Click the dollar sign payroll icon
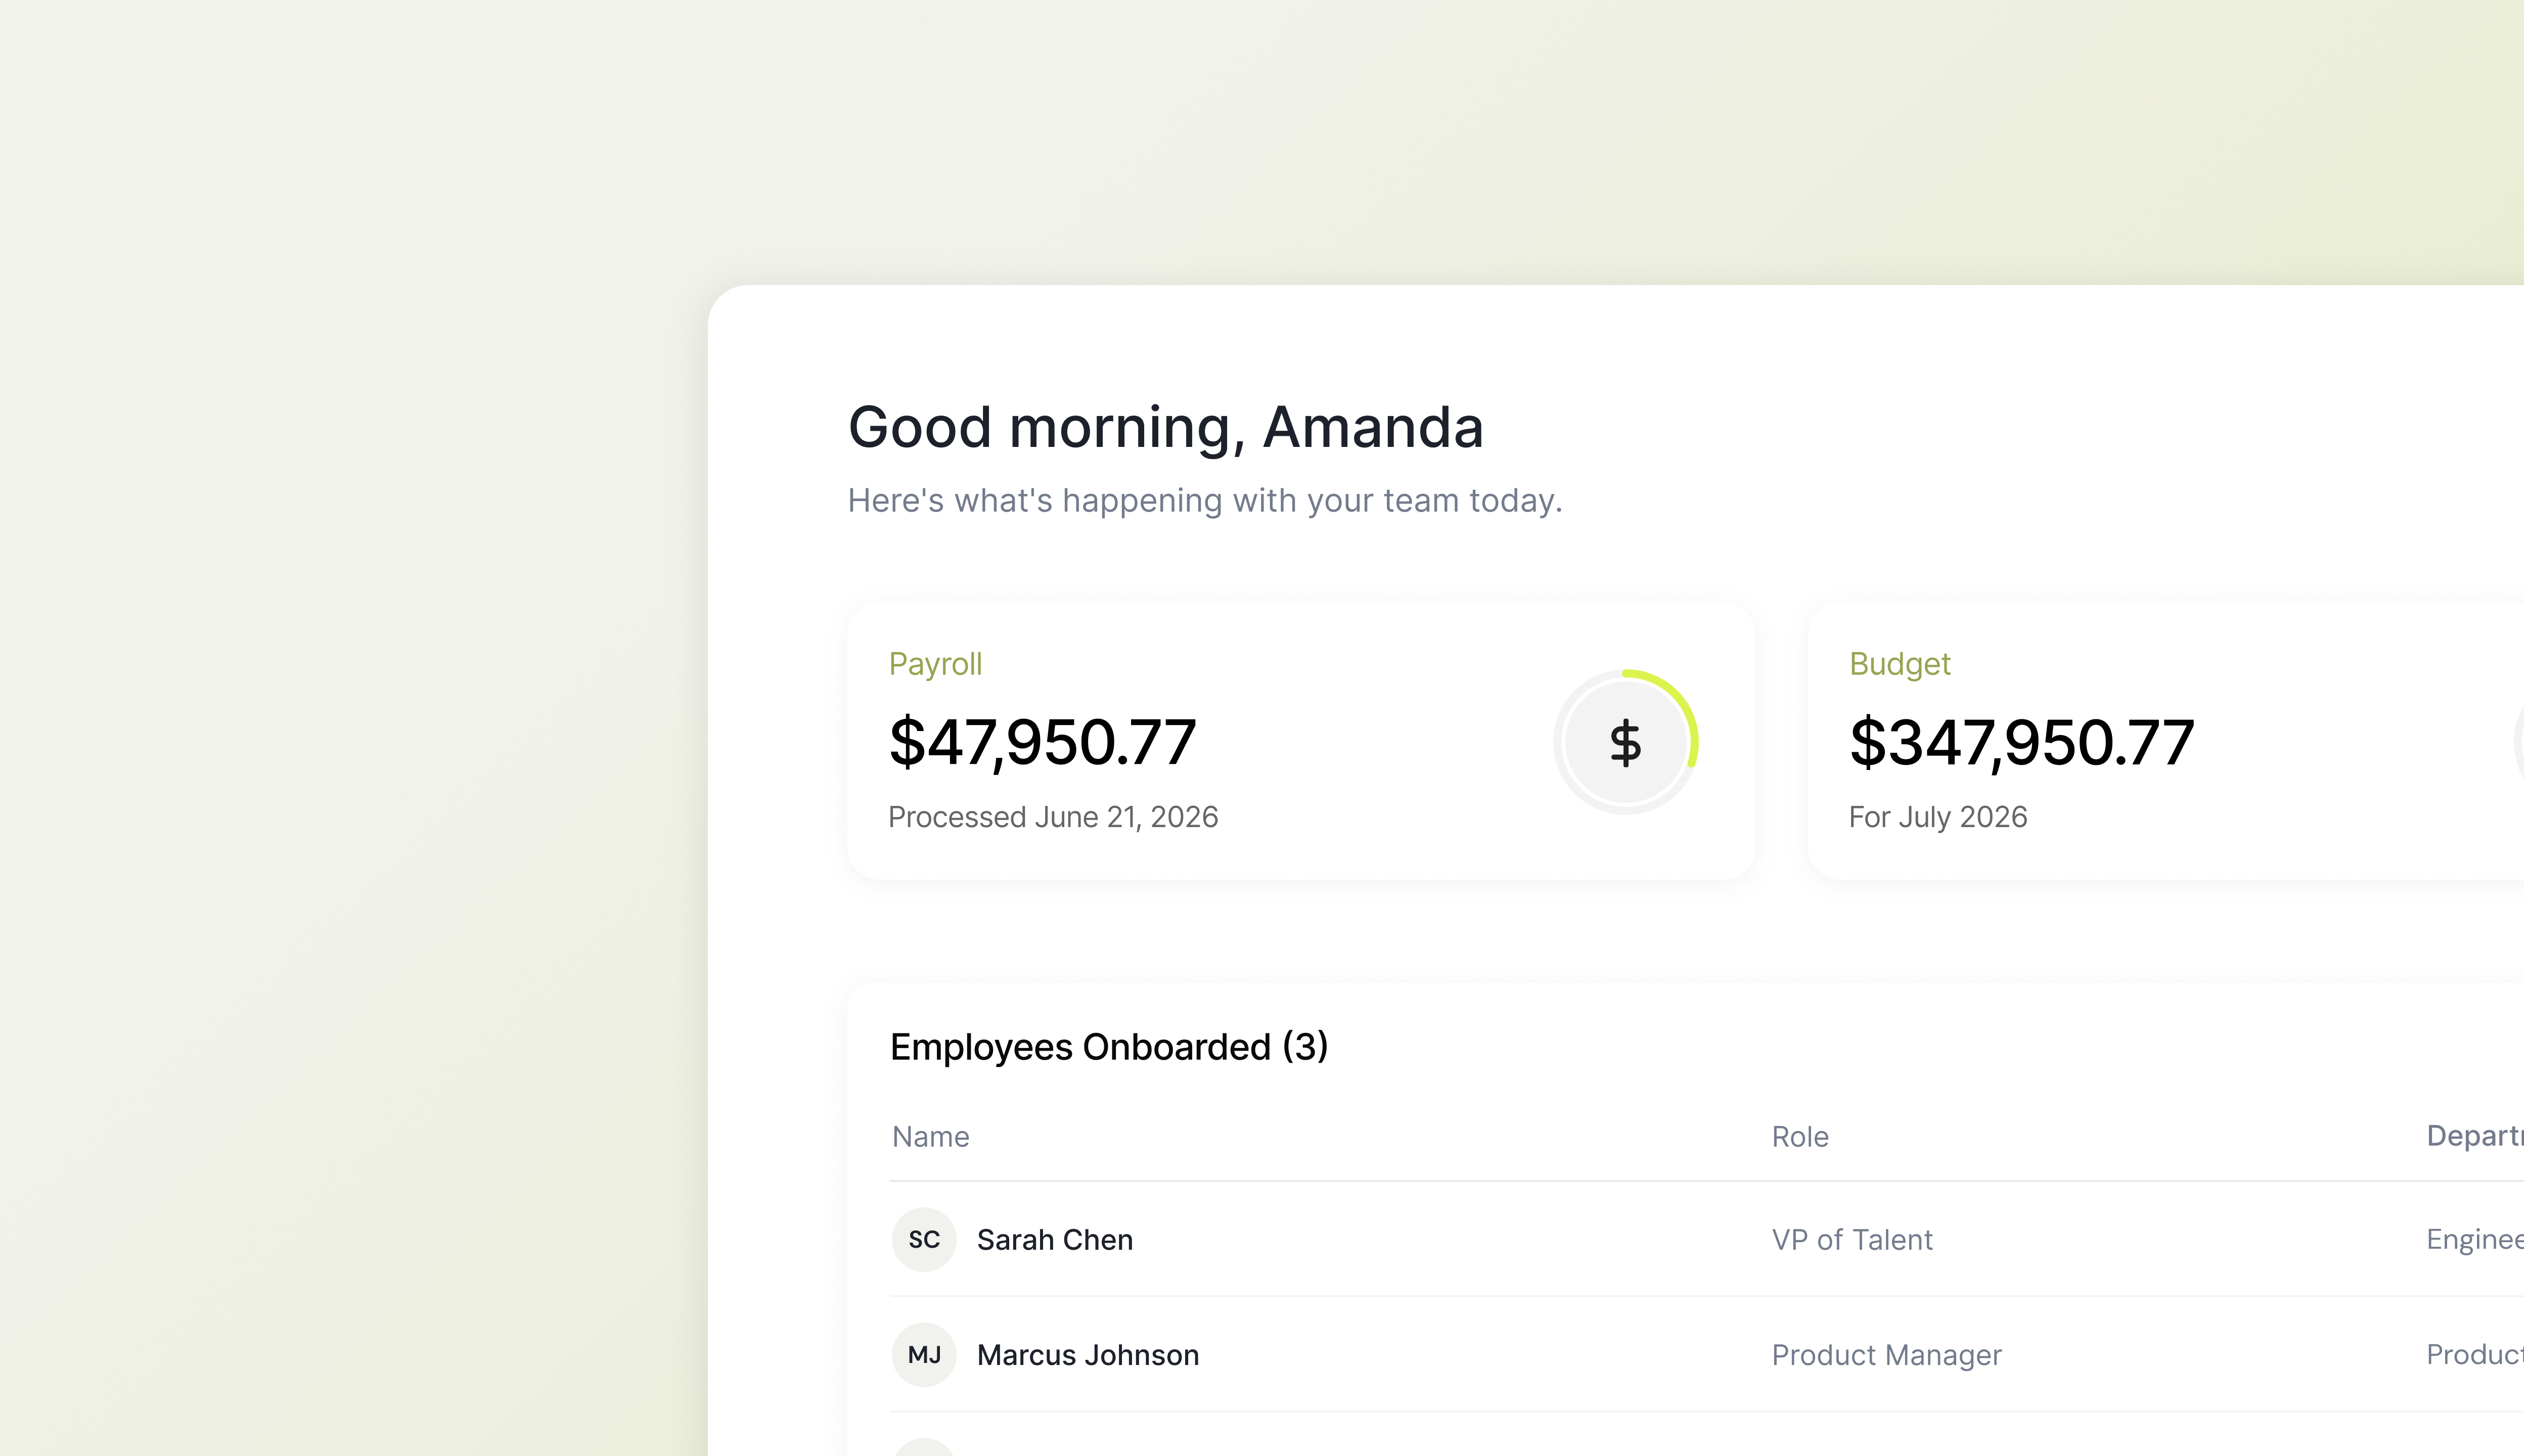Image resolution: width=2524 pixels, height=1456 pixels. click(x=1626, y=742)
